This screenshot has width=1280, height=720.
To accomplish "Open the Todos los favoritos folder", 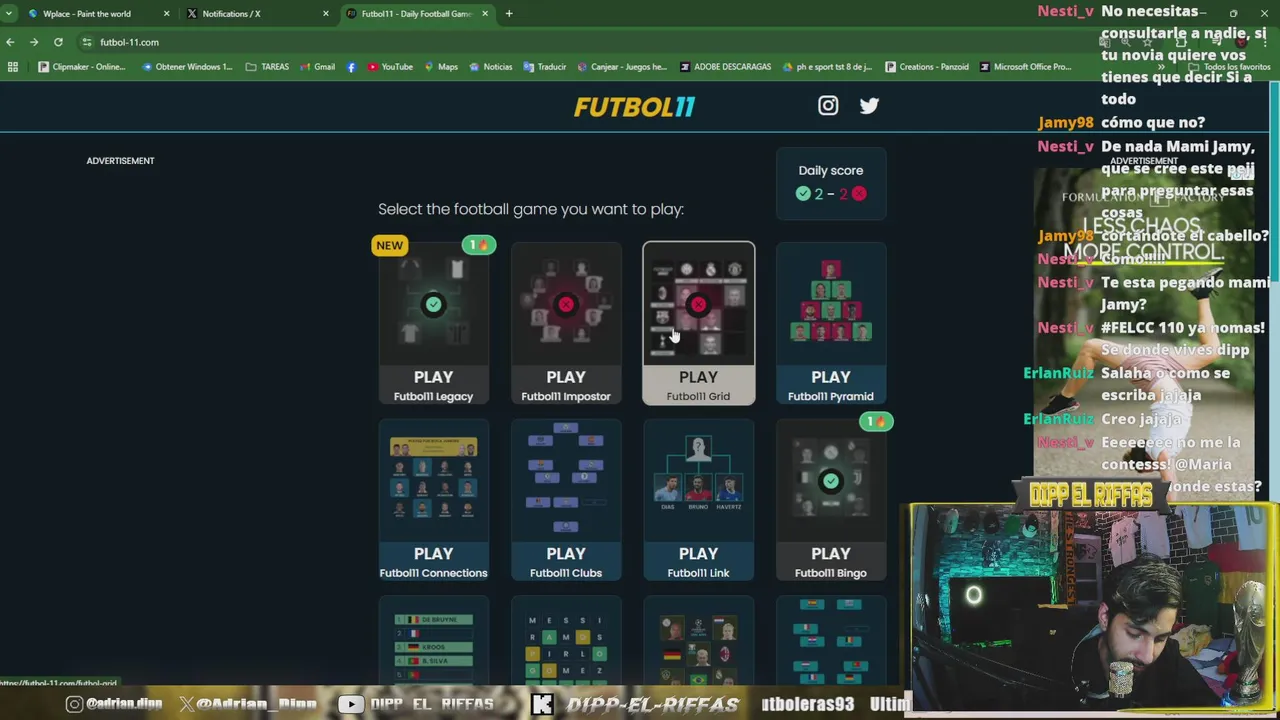I will pos(1230,67).
